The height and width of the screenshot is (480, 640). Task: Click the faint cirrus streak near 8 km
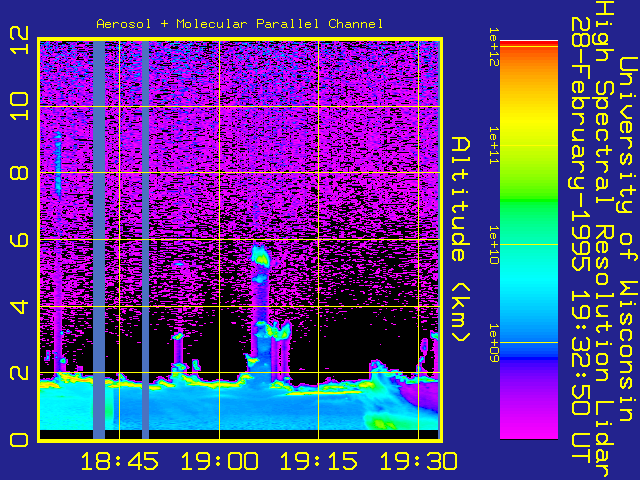point(58,163)
